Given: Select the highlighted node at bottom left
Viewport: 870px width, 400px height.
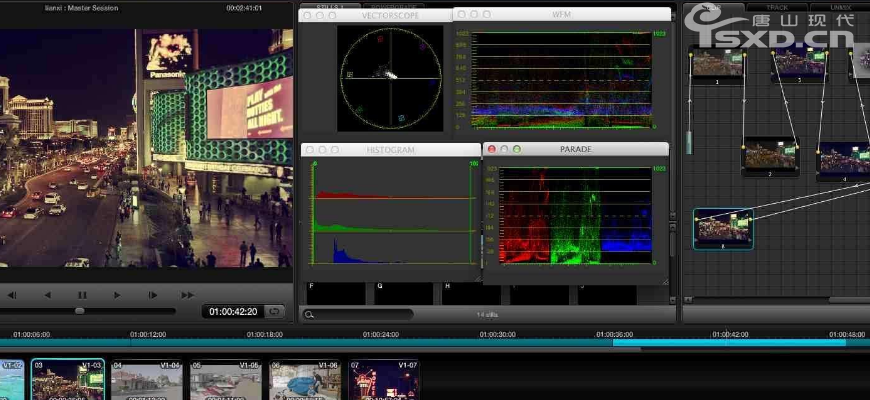Looking at the screenshot, I should pyautogui.click(x=723, y=228).
